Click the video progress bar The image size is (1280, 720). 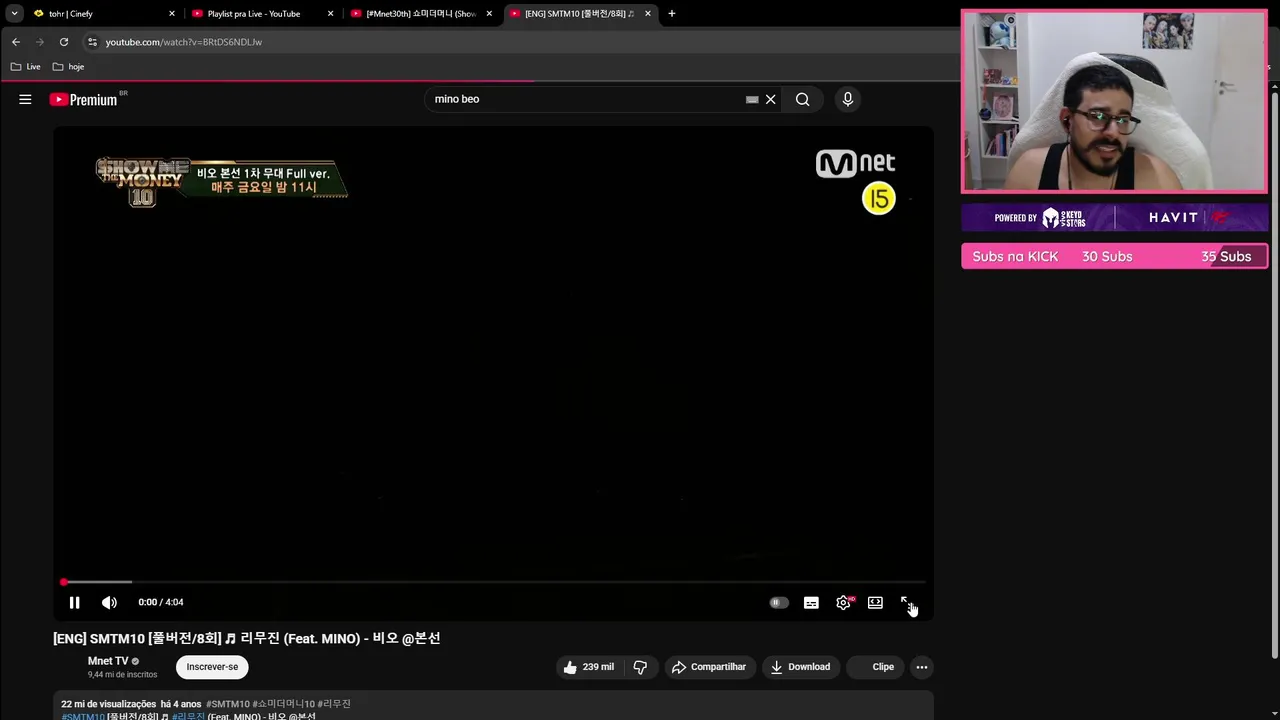pyautogui.click(x=494, y=581)
